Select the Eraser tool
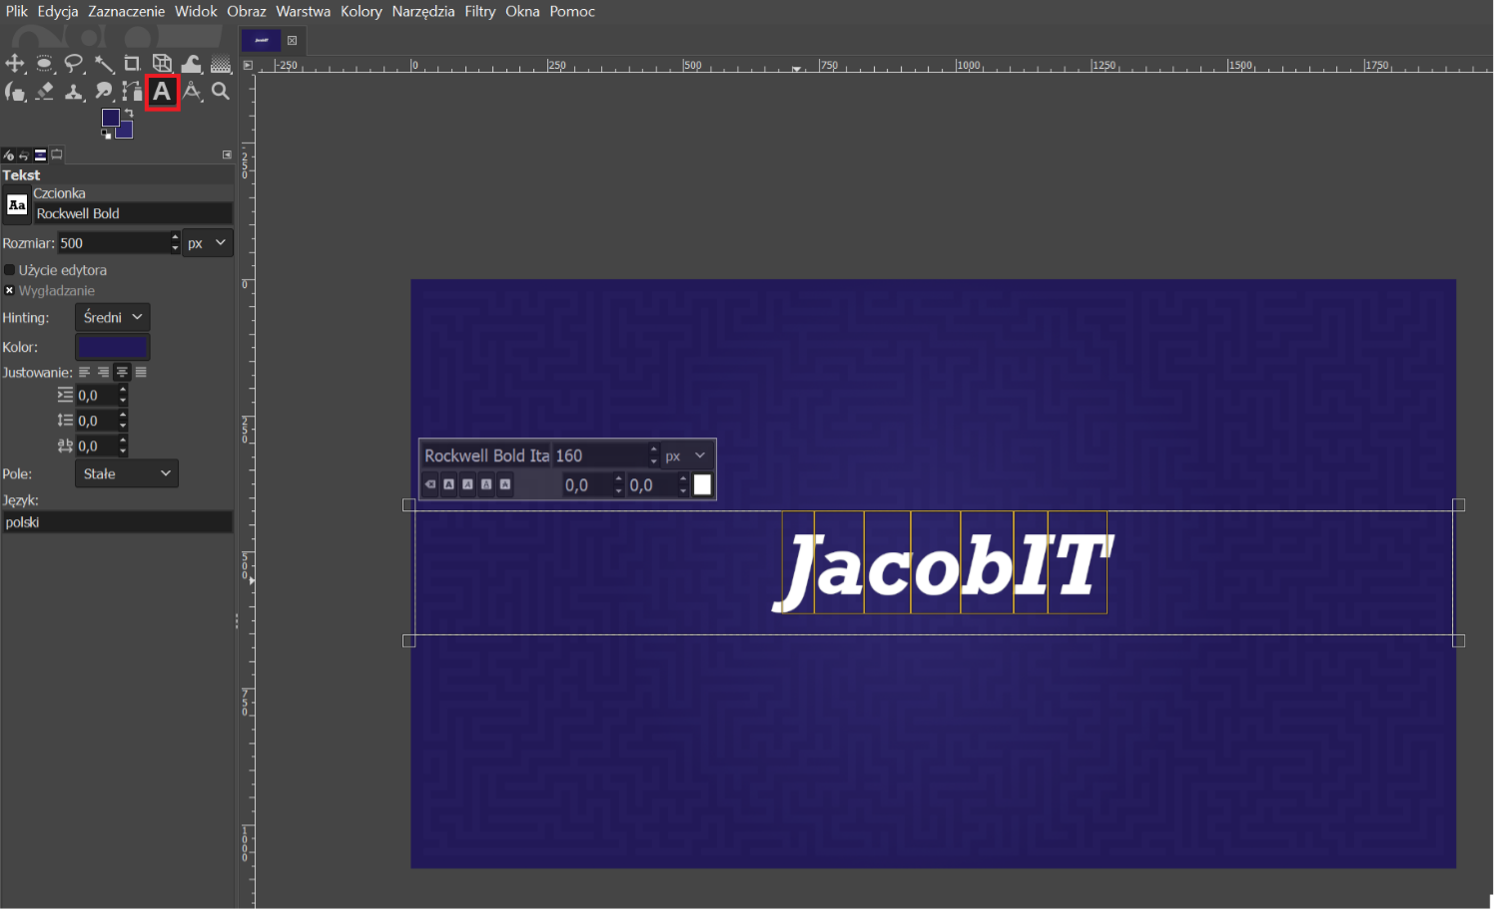 coord(45,92)
